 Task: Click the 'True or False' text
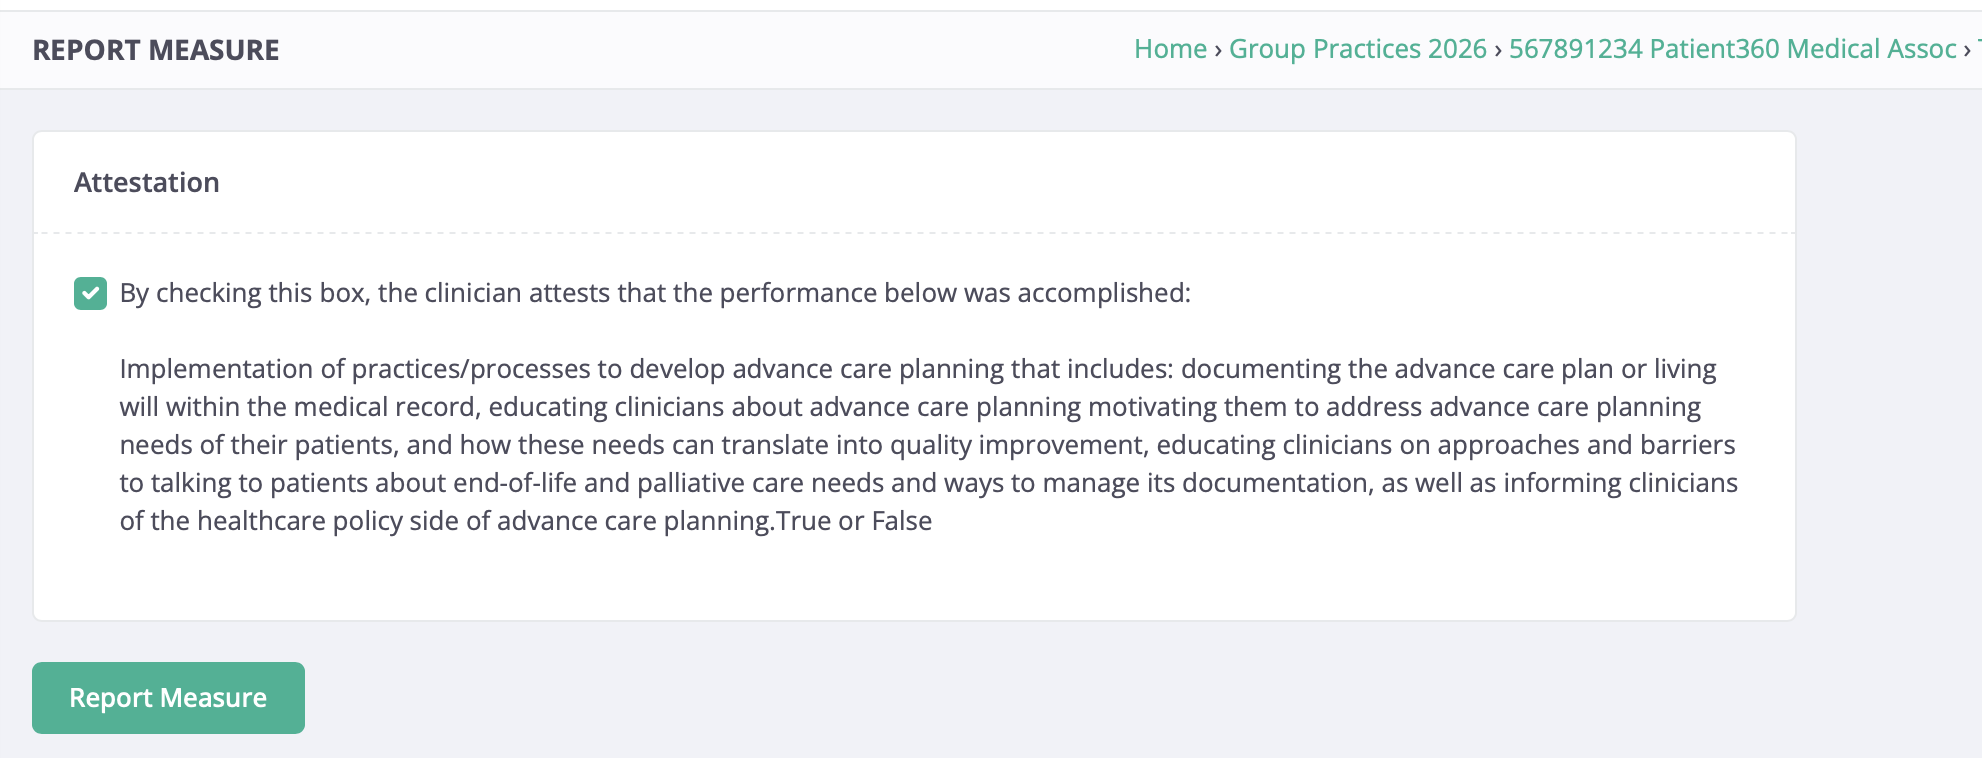(854, 521)
